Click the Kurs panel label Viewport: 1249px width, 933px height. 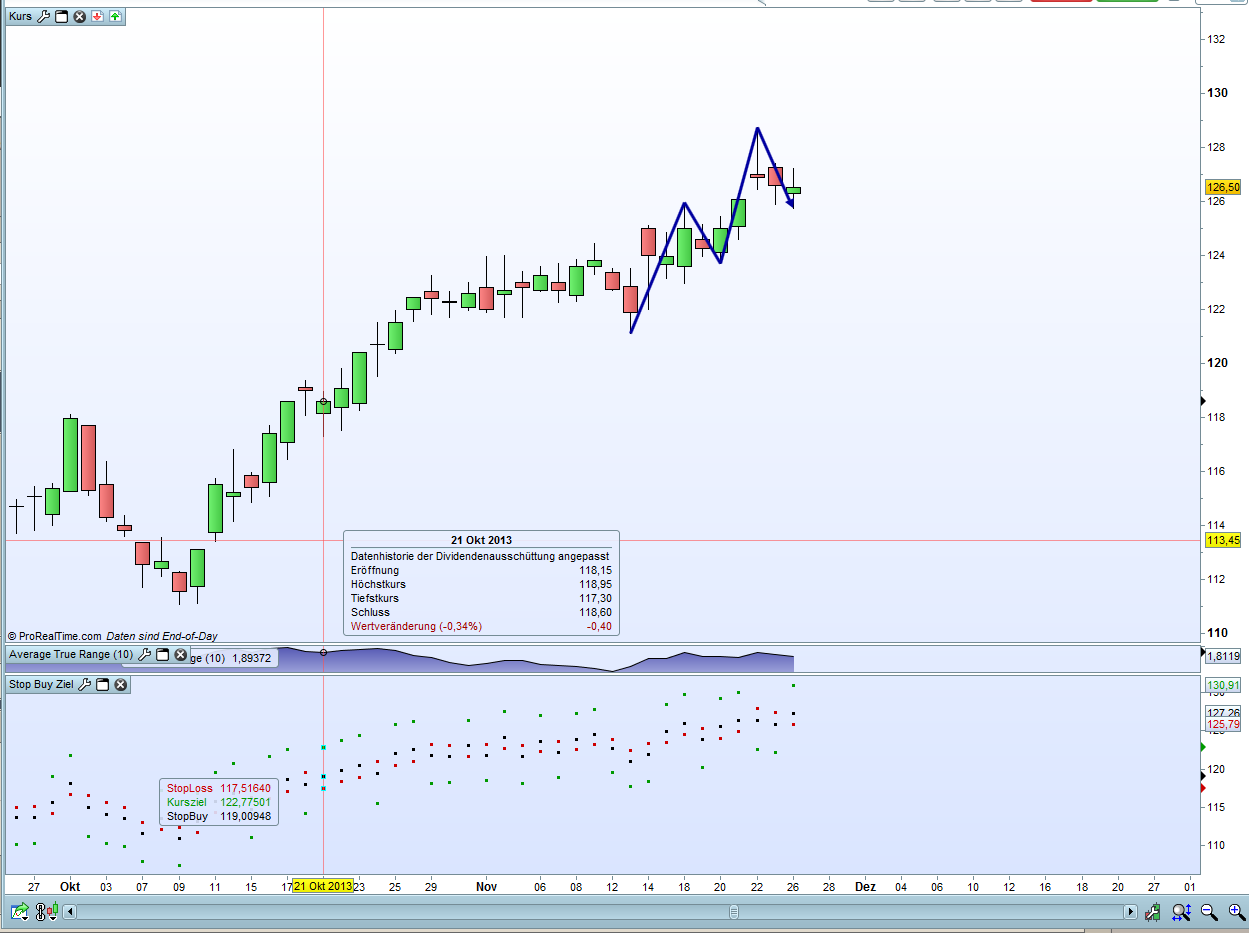(20, 17)
